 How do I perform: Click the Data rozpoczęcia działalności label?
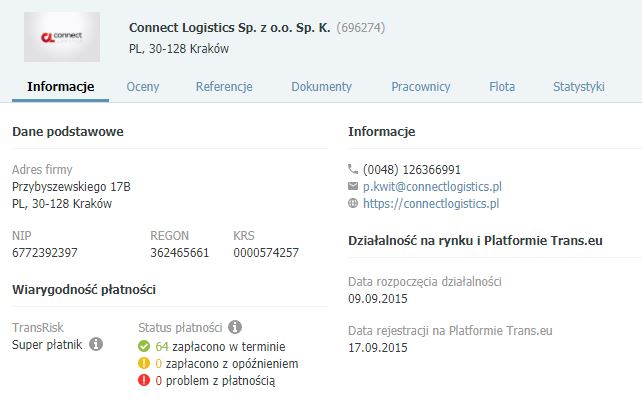[425, 282]
